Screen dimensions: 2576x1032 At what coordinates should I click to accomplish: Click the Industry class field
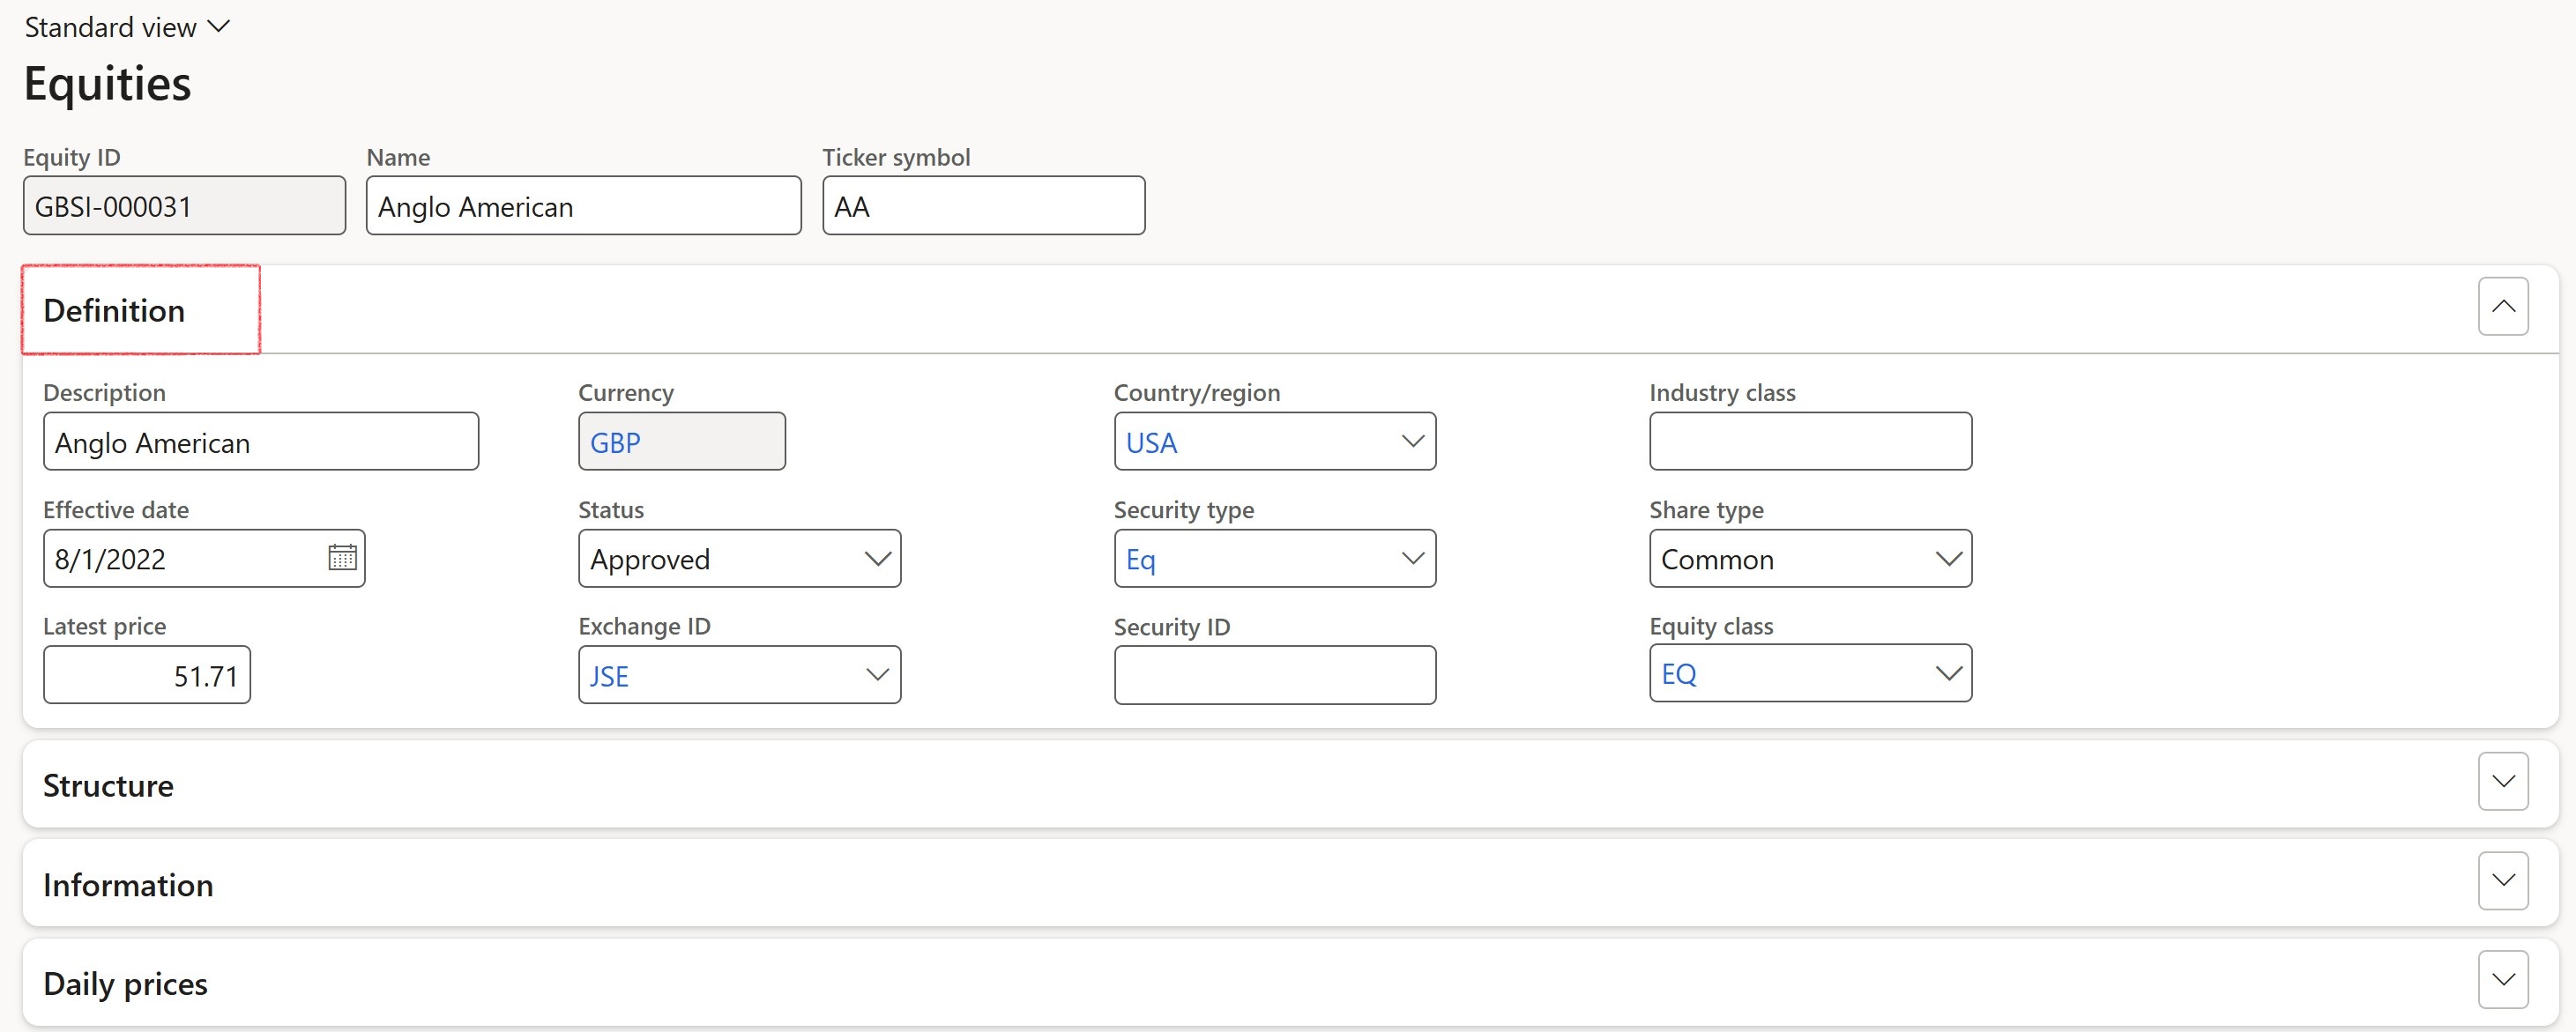(1810, 442)
